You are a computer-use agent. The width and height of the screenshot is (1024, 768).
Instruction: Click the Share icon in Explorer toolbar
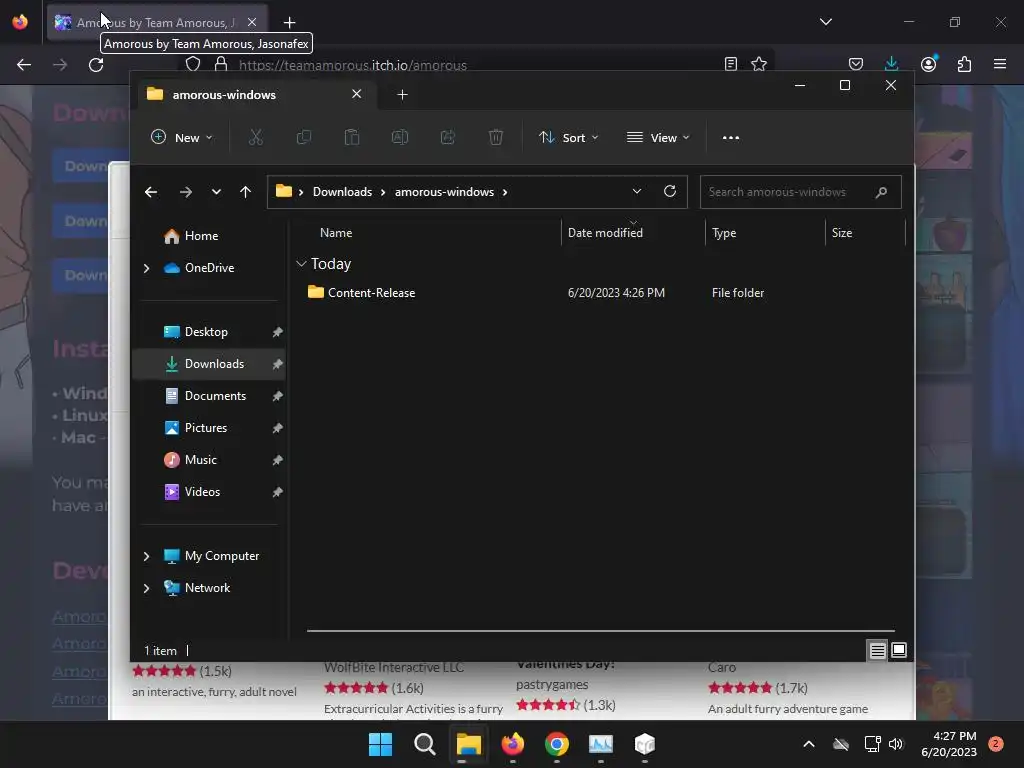[x=448, y=137]
